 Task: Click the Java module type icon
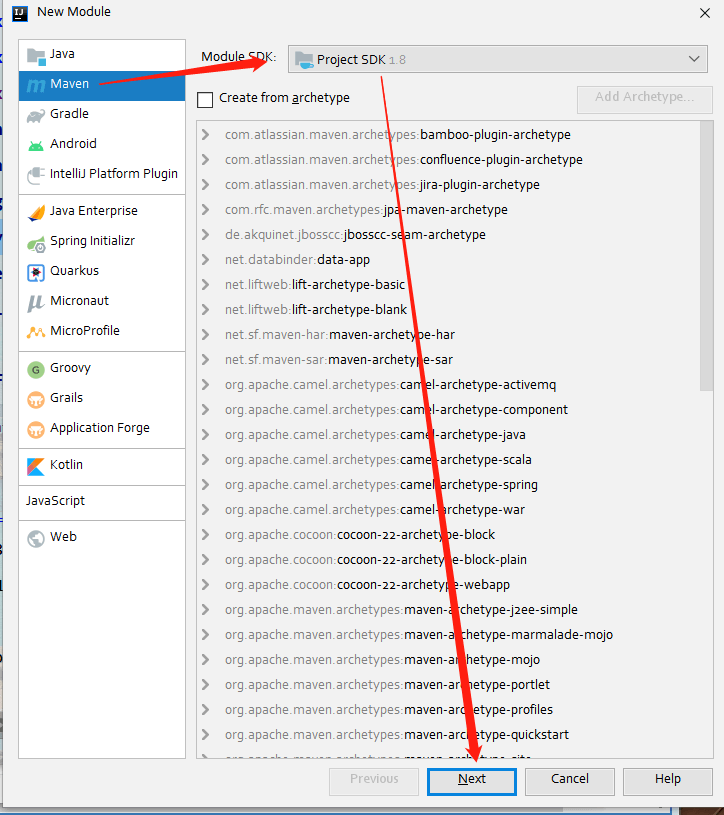pos(36,56)
